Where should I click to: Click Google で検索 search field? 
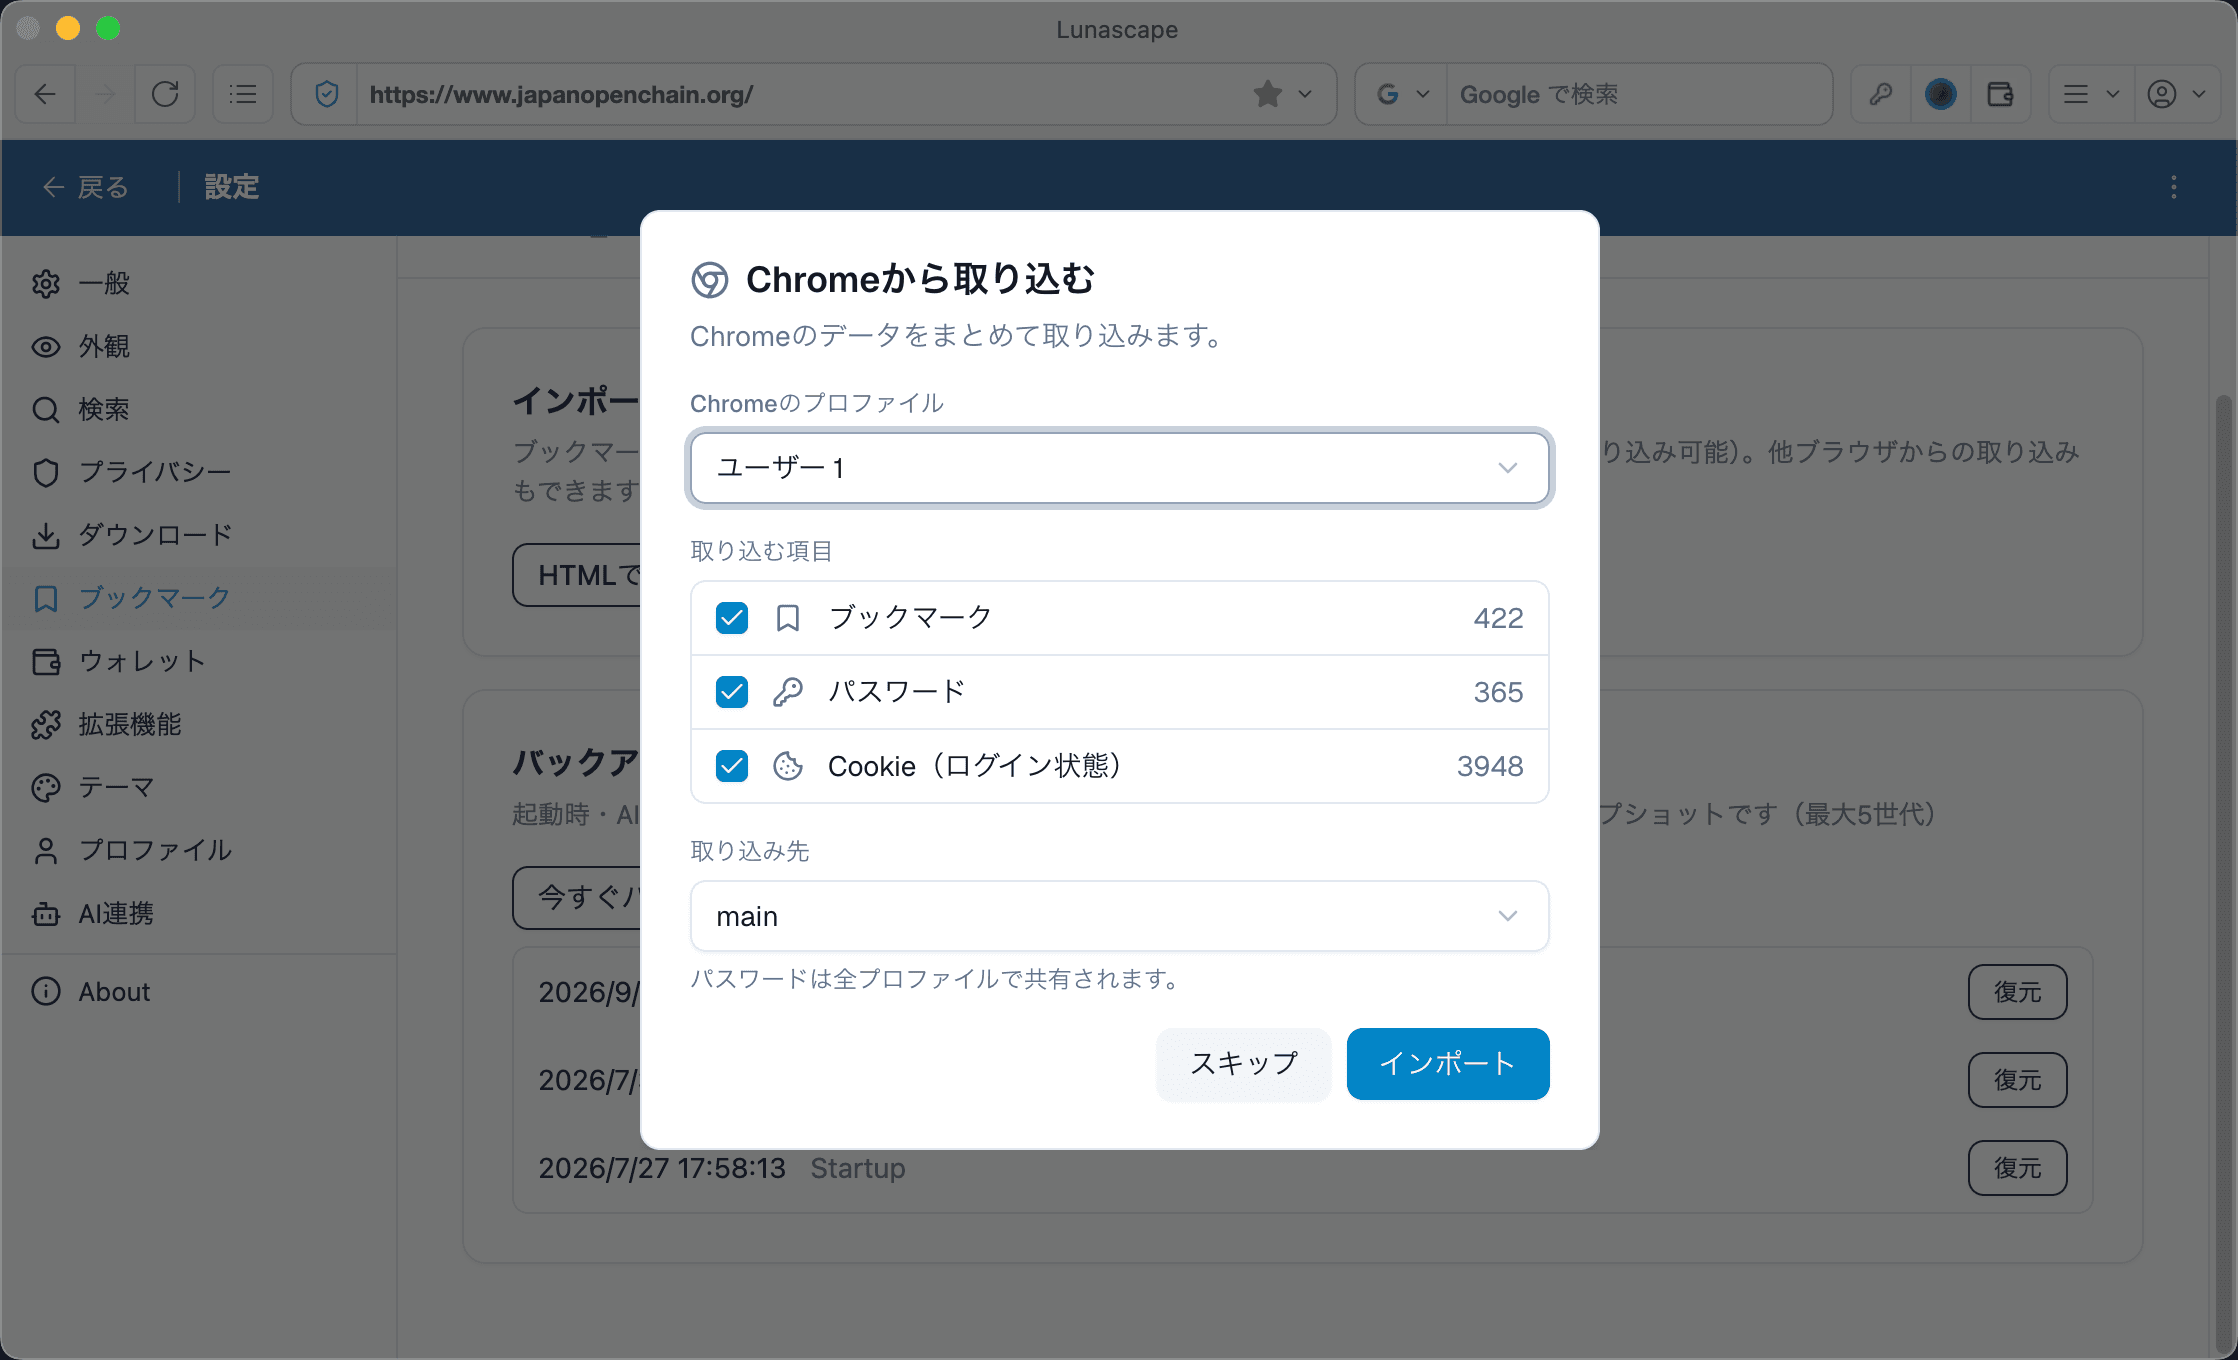point(1638,94)
